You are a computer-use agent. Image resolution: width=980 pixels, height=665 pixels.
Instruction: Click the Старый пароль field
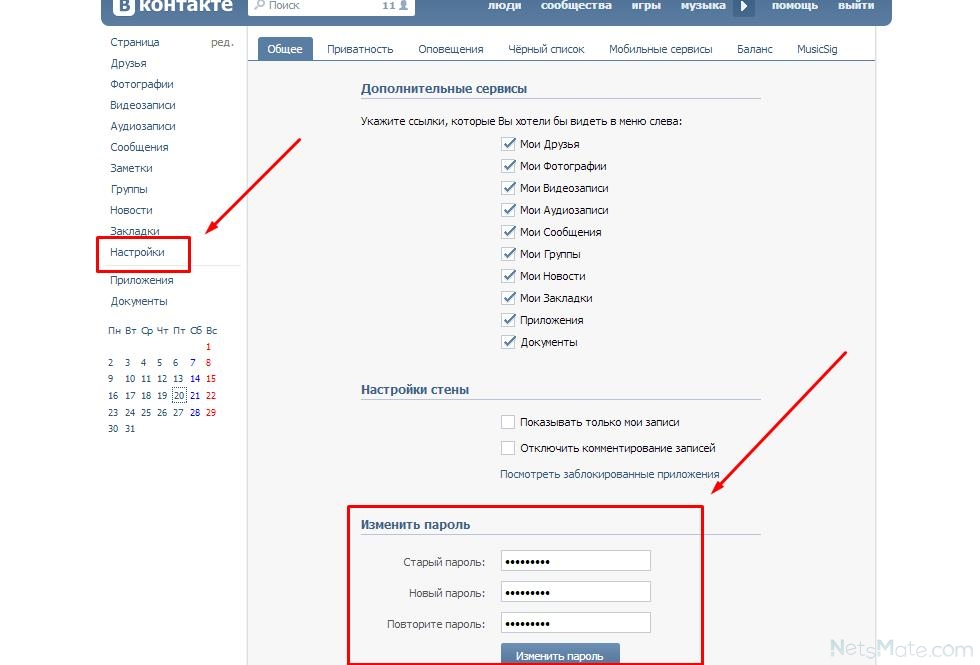point(576,561)
